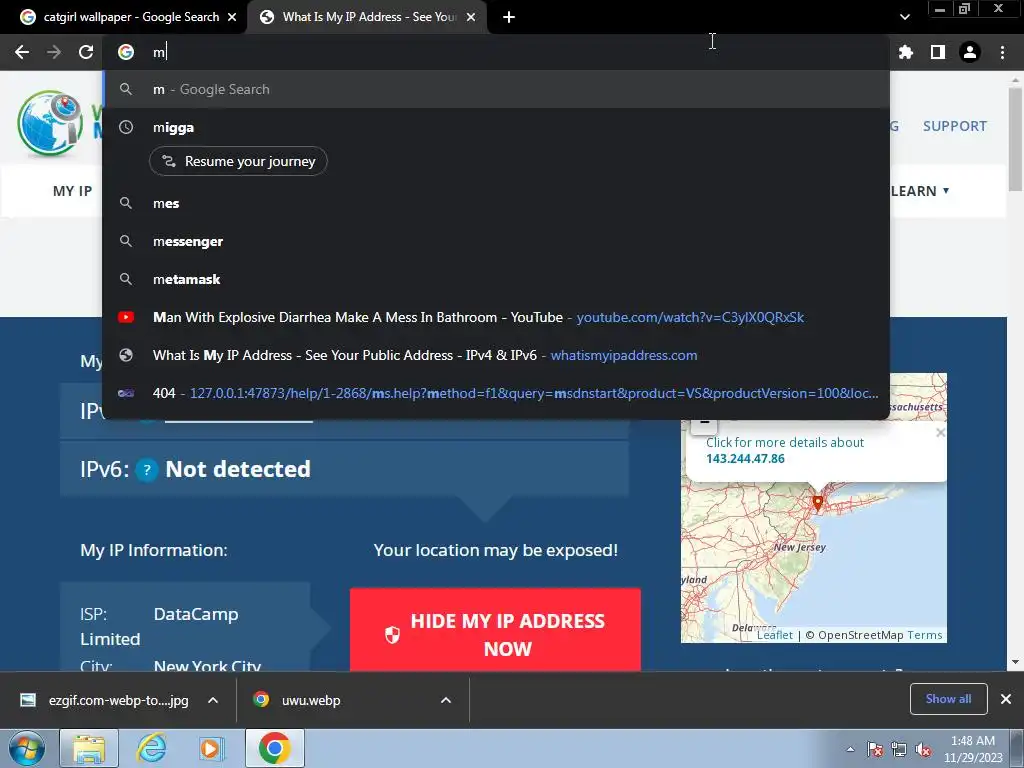1024x768 pixels.
Task: Reload the page with the refresh icon
Action: pyautogui.click(x=86, y=52)
